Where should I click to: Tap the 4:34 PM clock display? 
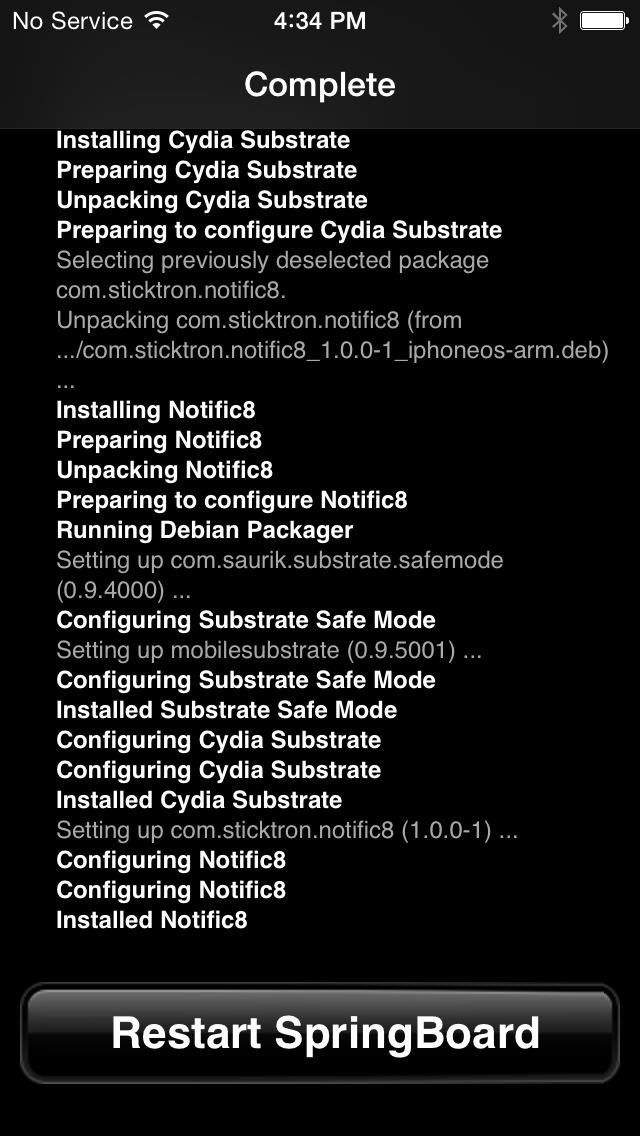(319, 20)
